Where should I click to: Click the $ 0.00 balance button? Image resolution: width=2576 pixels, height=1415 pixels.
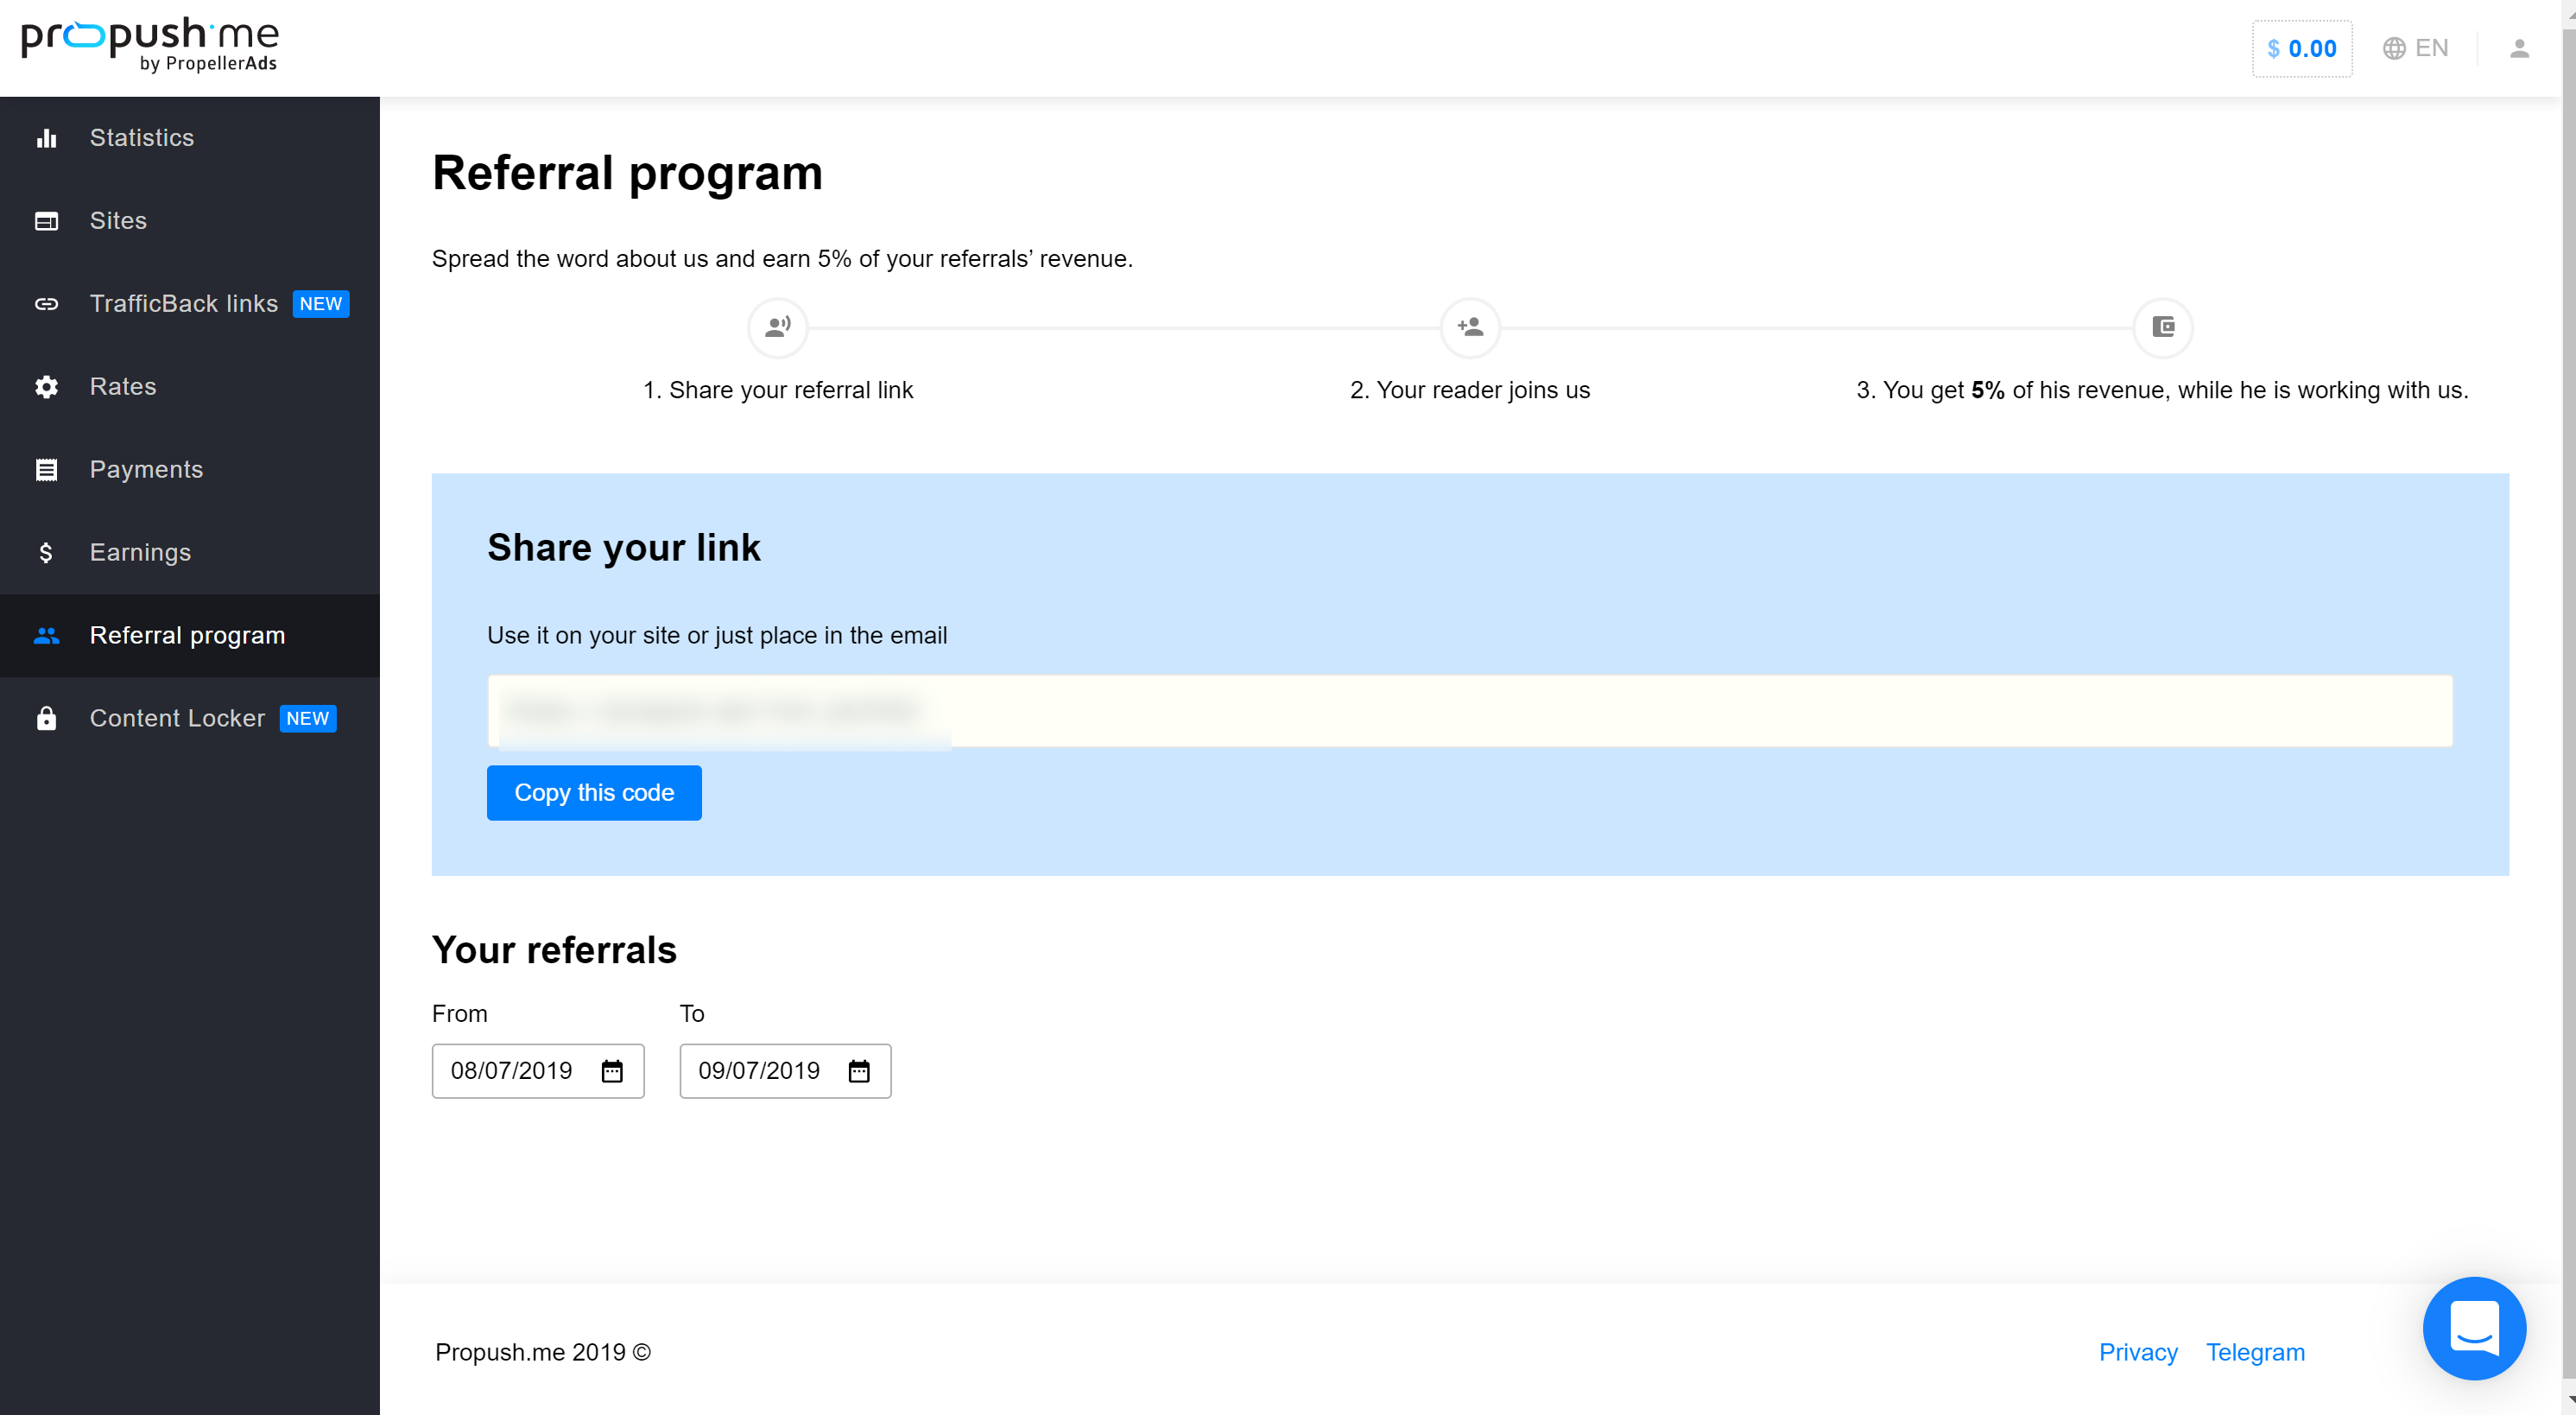[x=2302, y=48]
